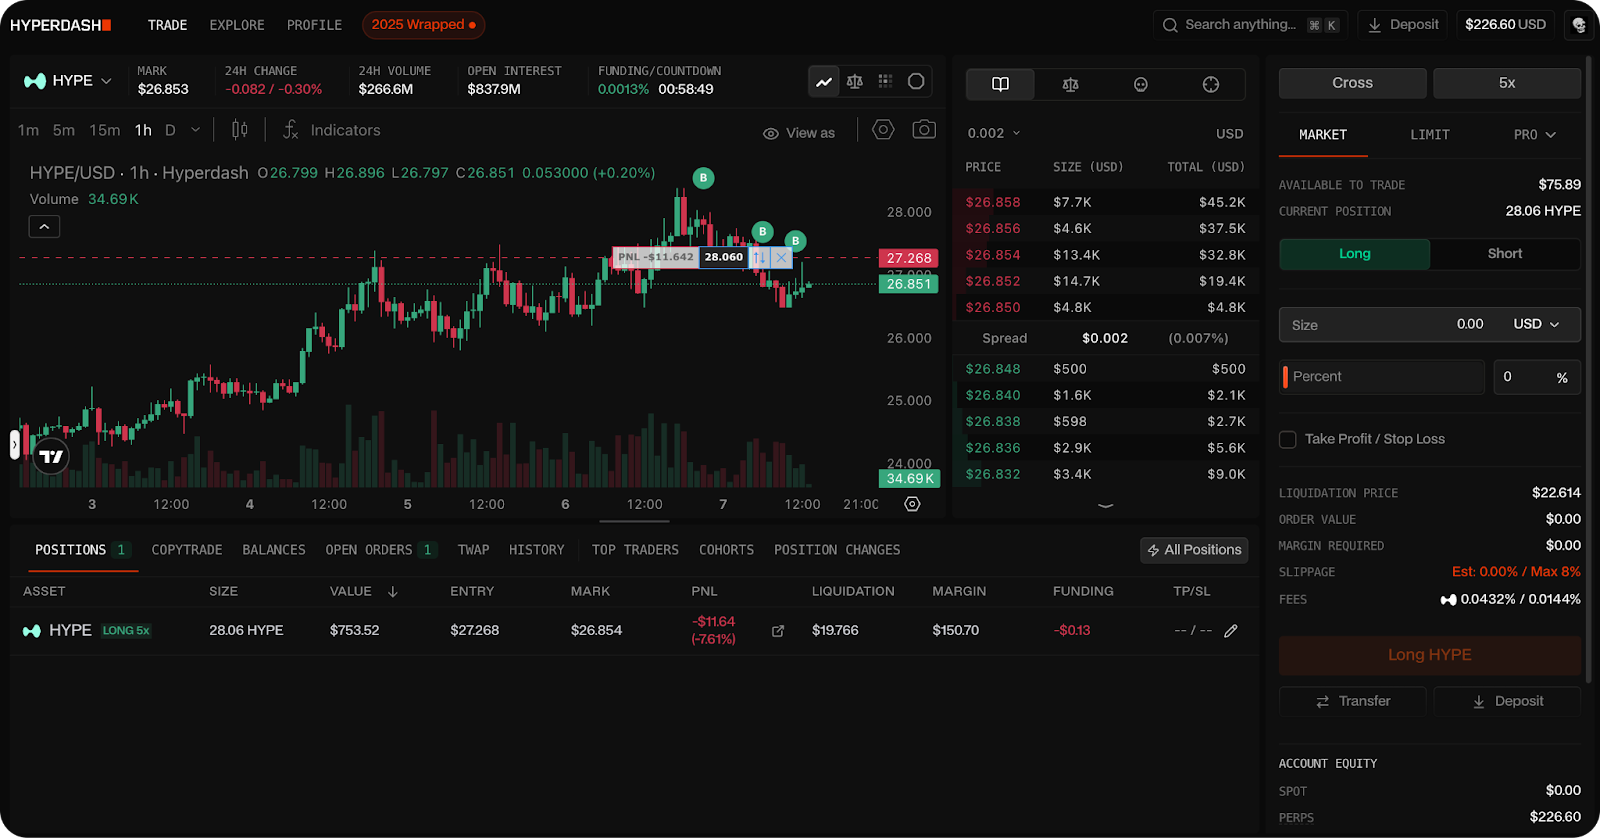The height and width of the screenshot is (838, 1600).
Task: Select the circle chart view icon
Action: click(916, 82)
